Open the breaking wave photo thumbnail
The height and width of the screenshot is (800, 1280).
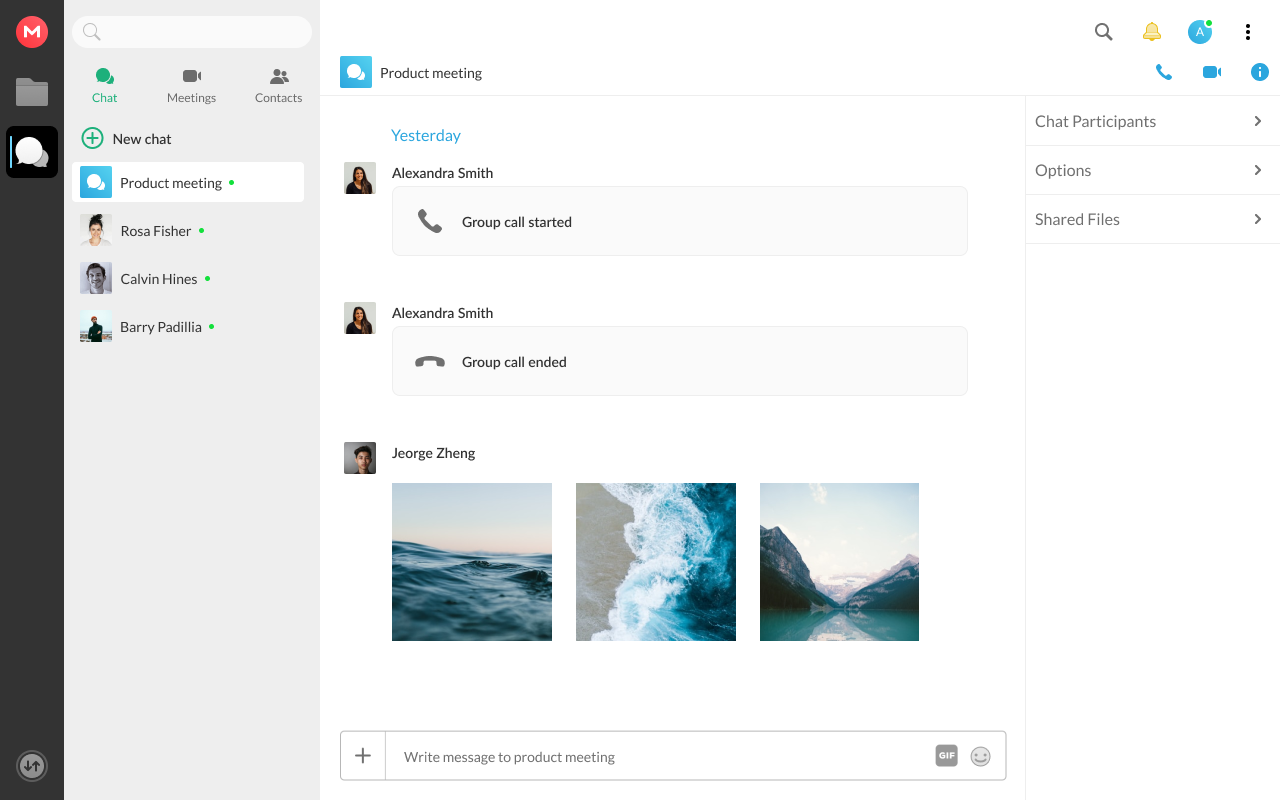tap(656, 562)
